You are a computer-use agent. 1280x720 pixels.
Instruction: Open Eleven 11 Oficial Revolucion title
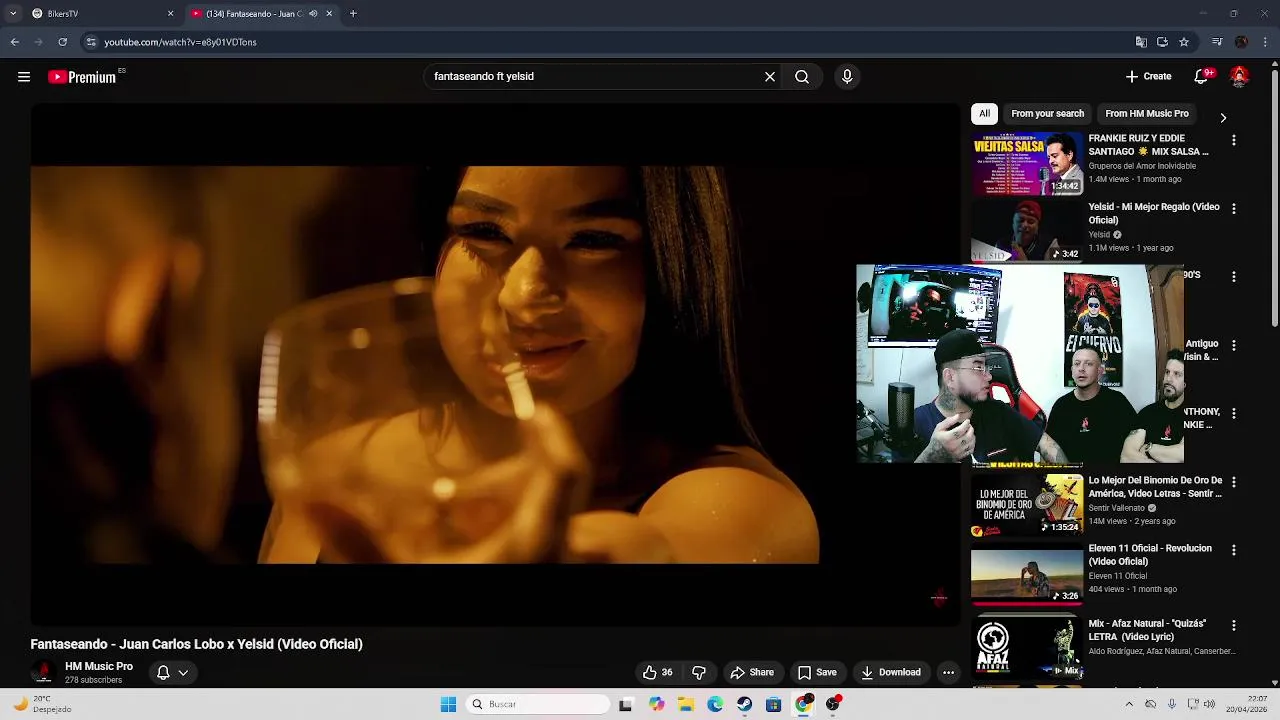point(1150,555)
